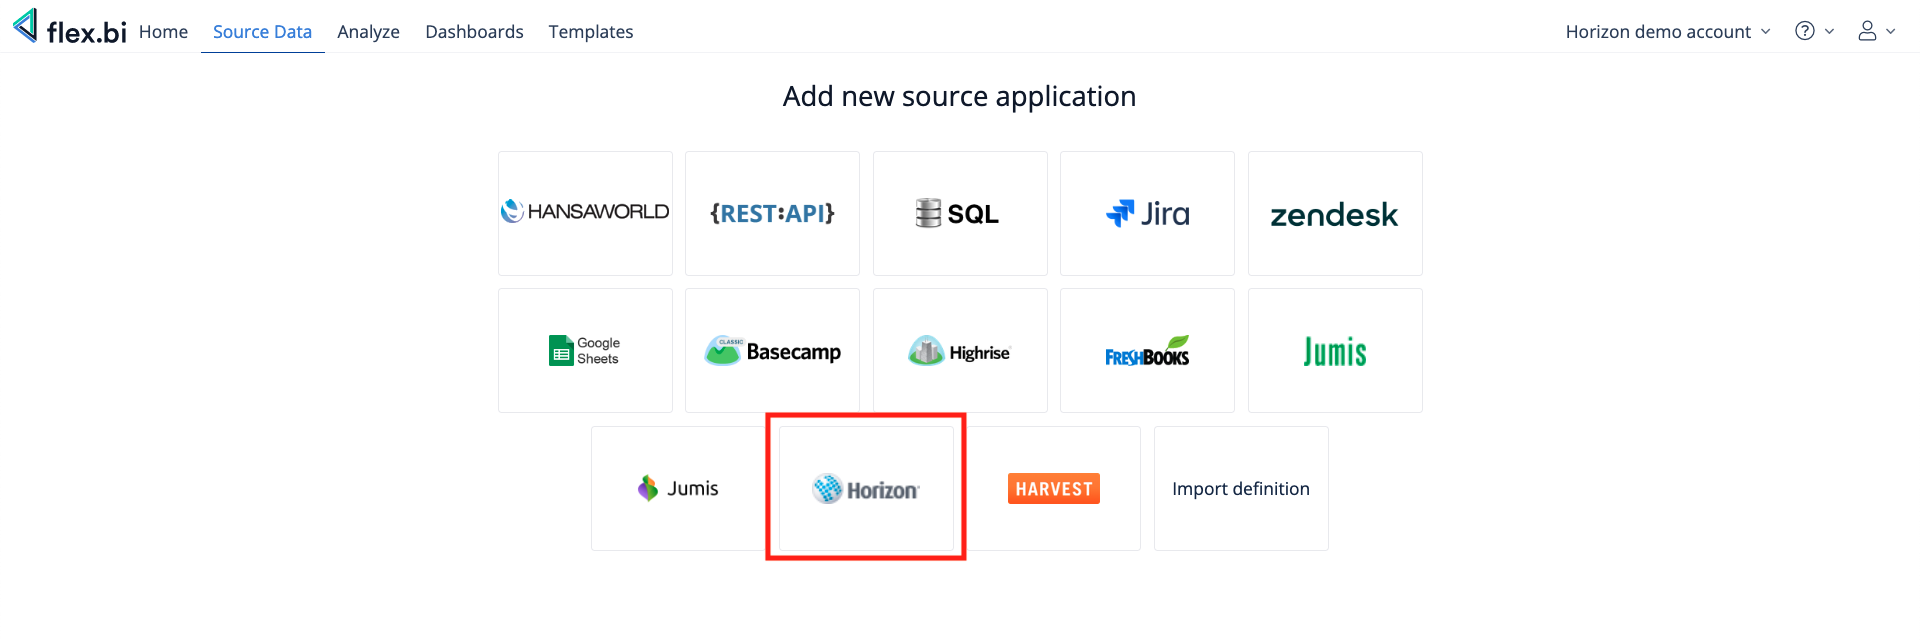
Task: Click the Import definition tile
Action: click(x=1241, y=489)
